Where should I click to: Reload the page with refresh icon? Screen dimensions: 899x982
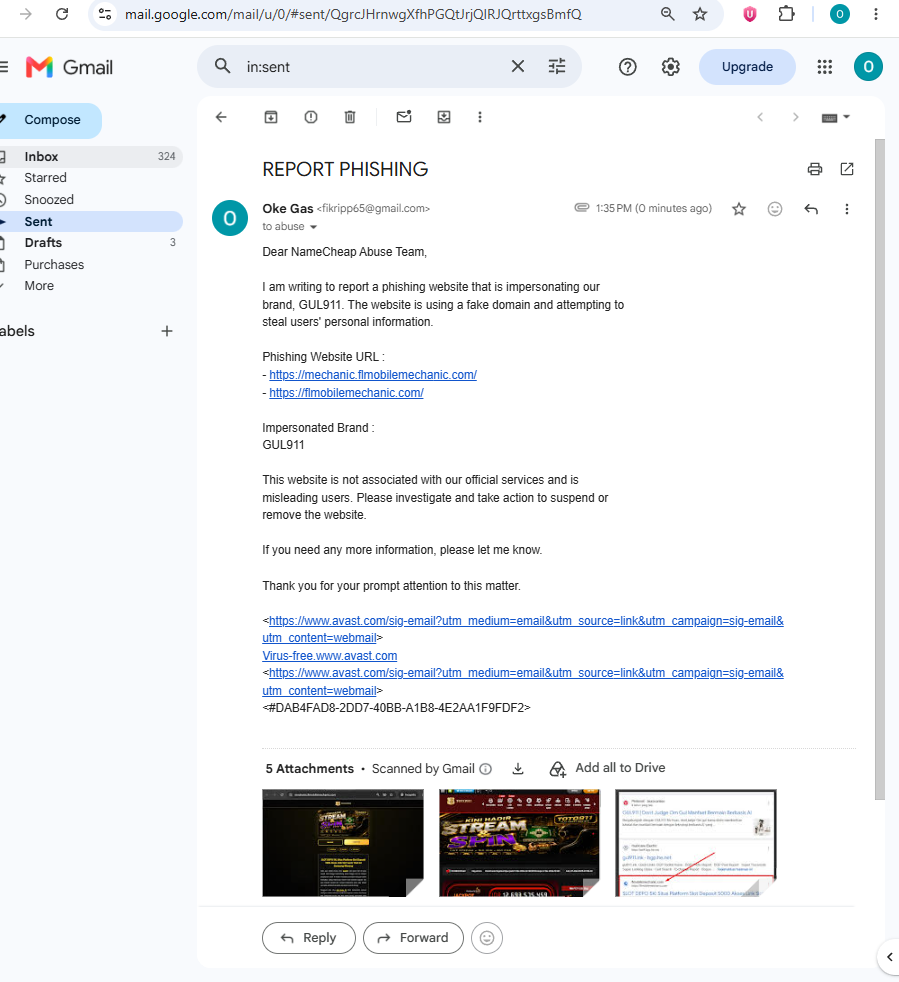(62, 14)
